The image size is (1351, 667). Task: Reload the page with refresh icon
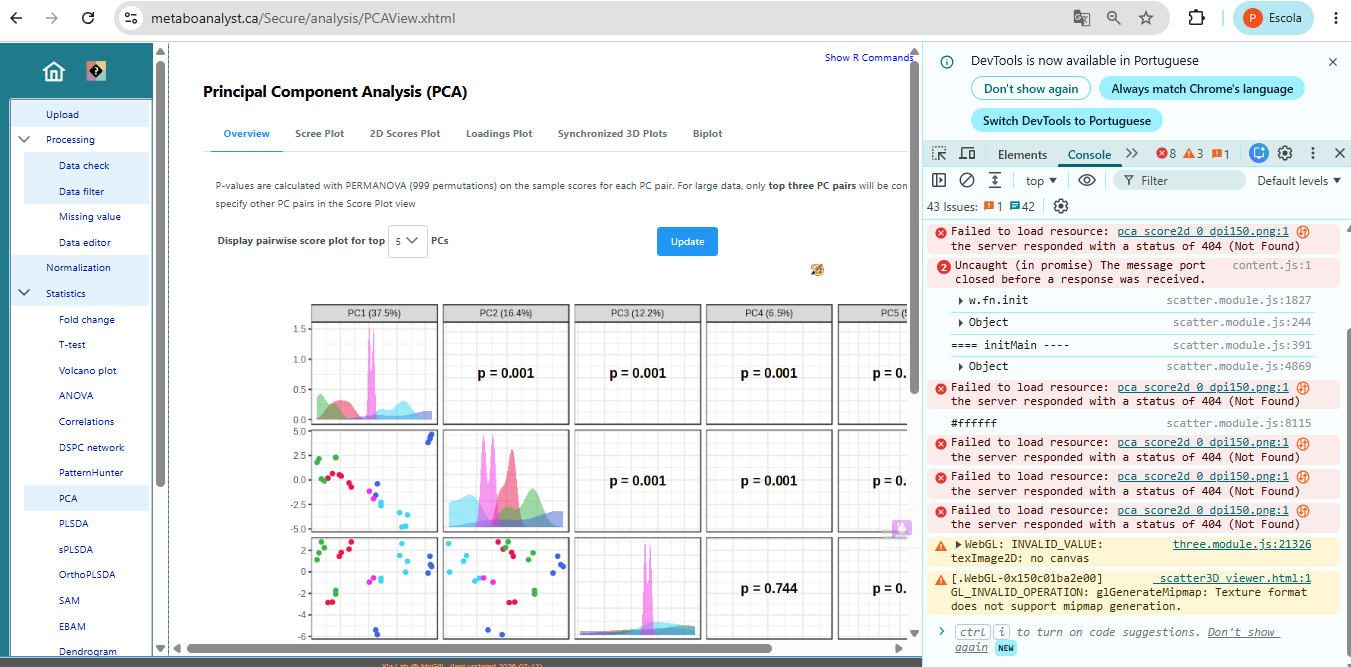(x=88, y=18)
